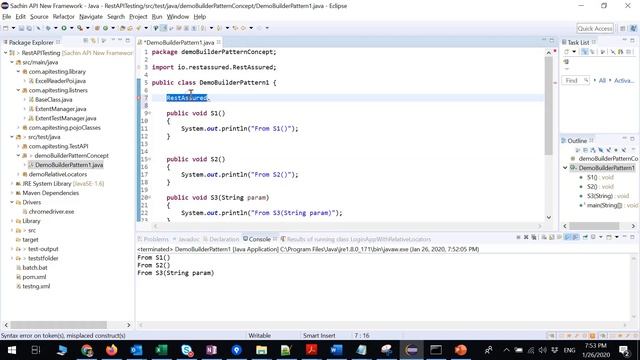This screenshot has height=360, width=640.
Task: Click Windows Start button
Action: 11,350
